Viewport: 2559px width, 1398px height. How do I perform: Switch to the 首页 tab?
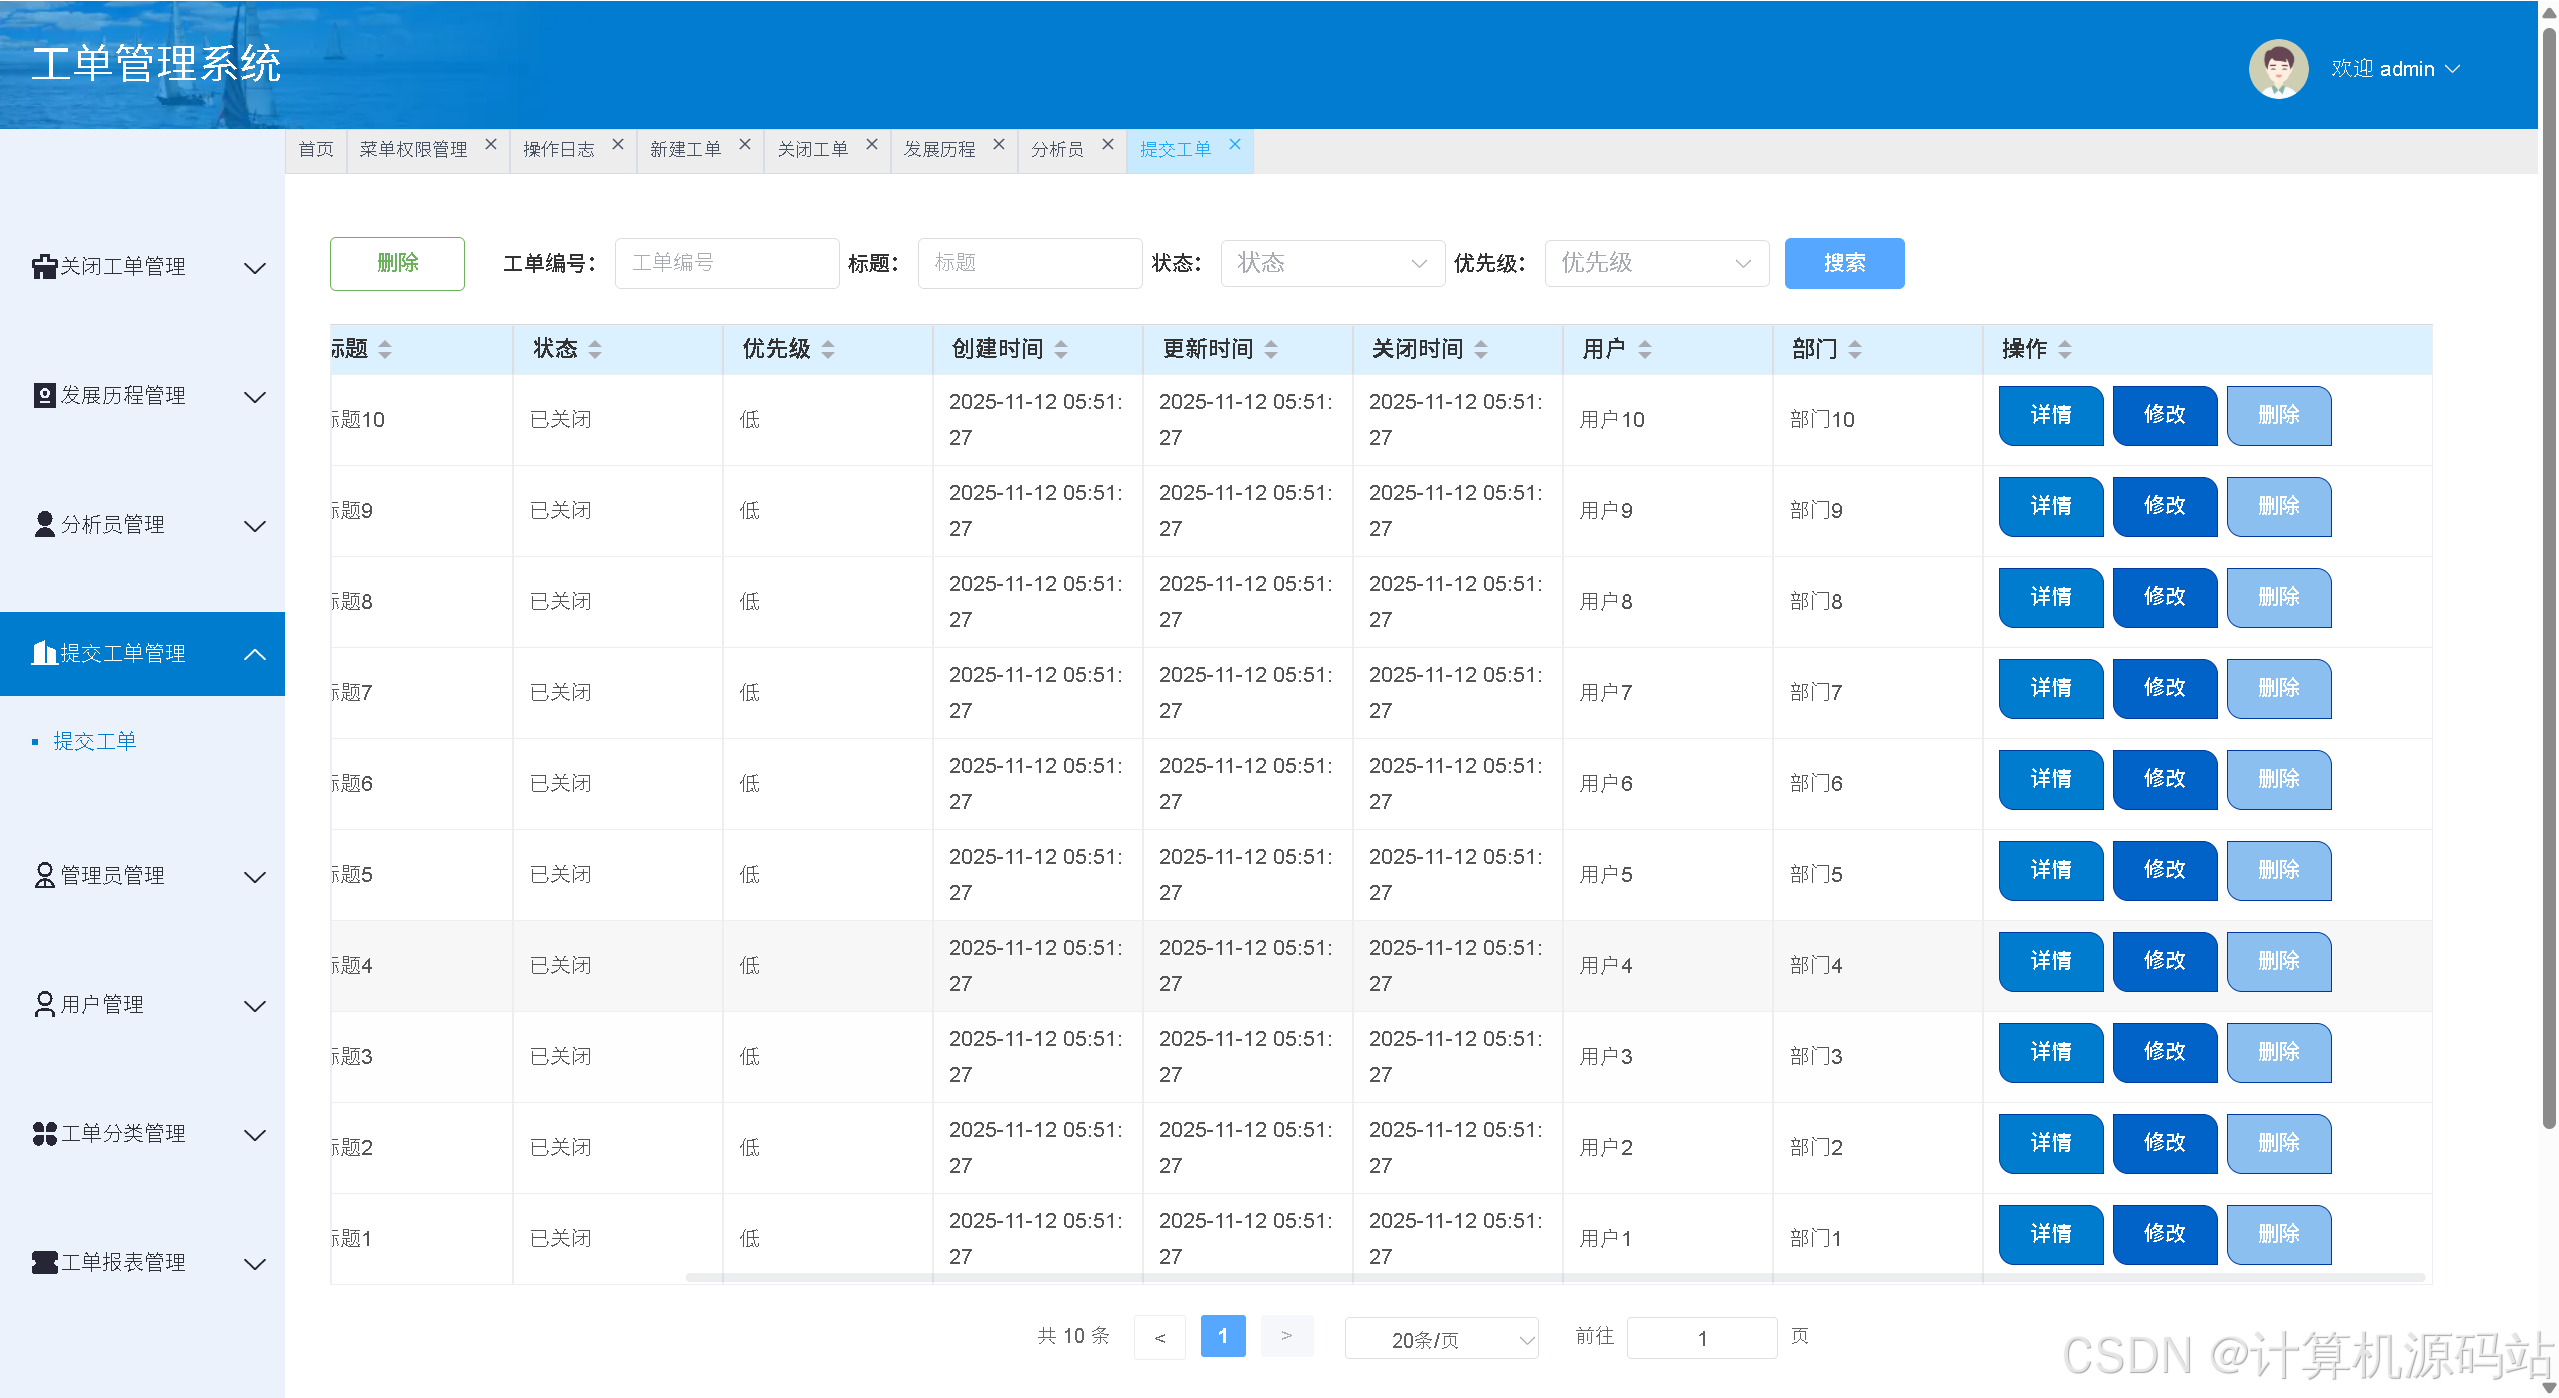(316, 150)
